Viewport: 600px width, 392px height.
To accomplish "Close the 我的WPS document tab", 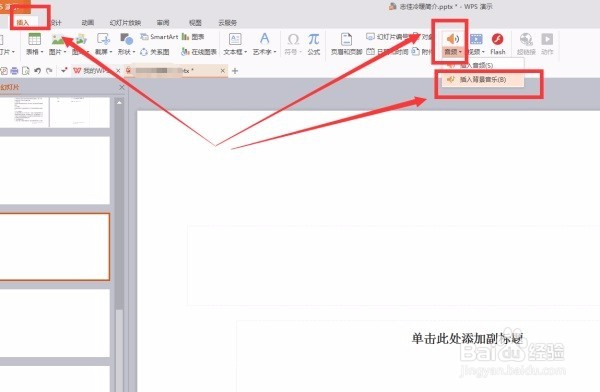I will (118, 71).
